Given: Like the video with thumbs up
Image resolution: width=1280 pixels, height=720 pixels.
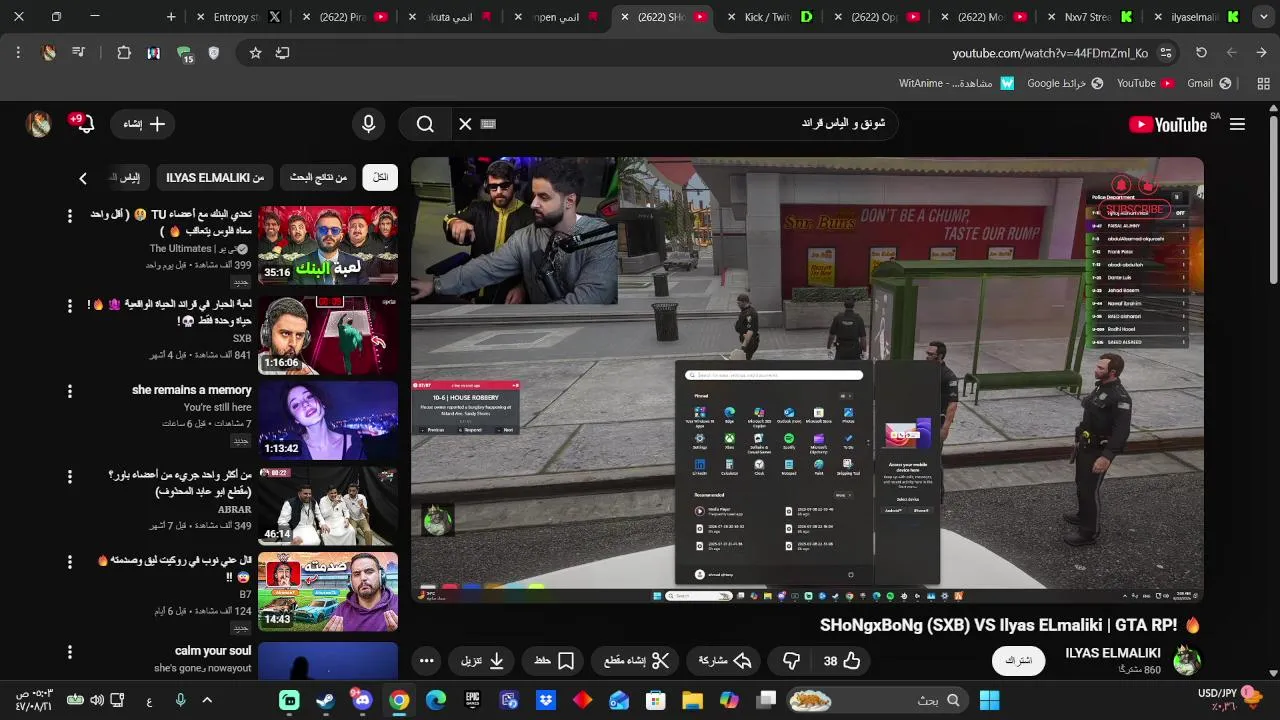Looking at the screenshot, I should [842, 661].
